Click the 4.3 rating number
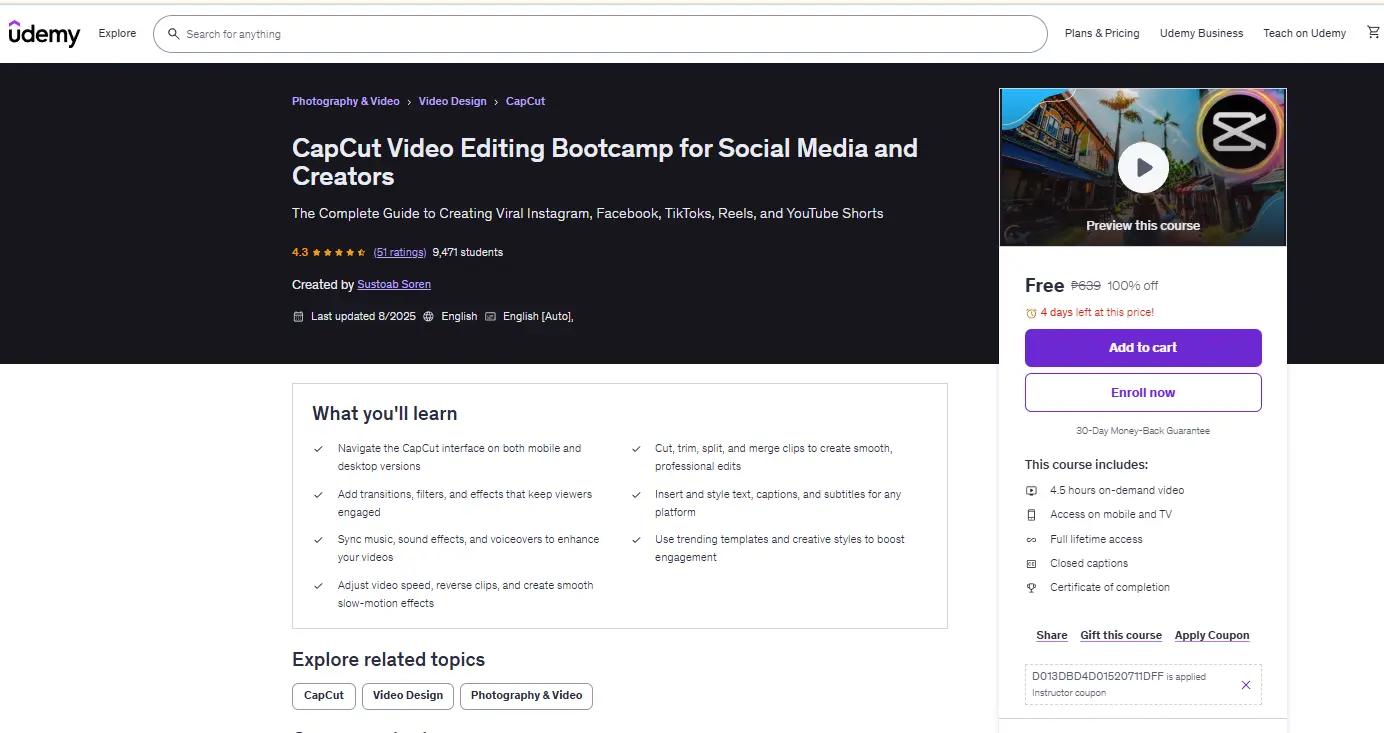Screen dimensions: 1384x733 300,252
